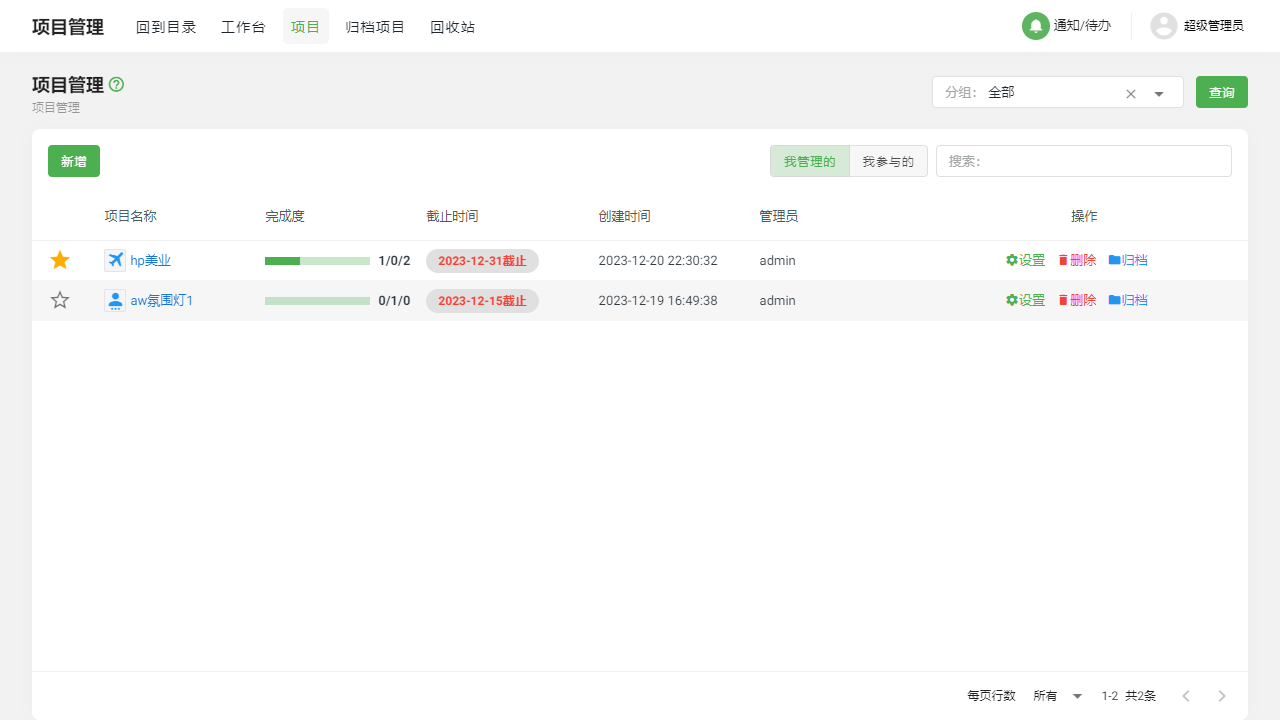Click the 新增 new project button

[x=73, y=160]
